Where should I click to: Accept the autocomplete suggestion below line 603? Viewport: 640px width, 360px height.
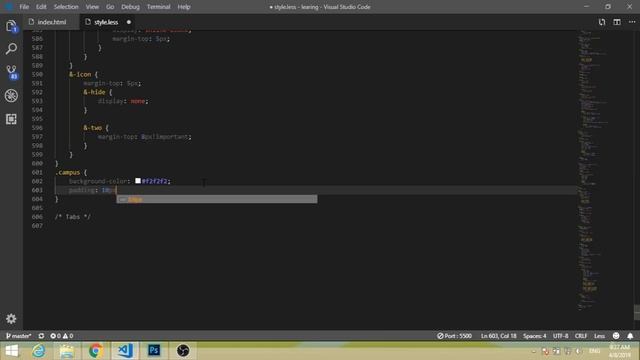(217, 199)
